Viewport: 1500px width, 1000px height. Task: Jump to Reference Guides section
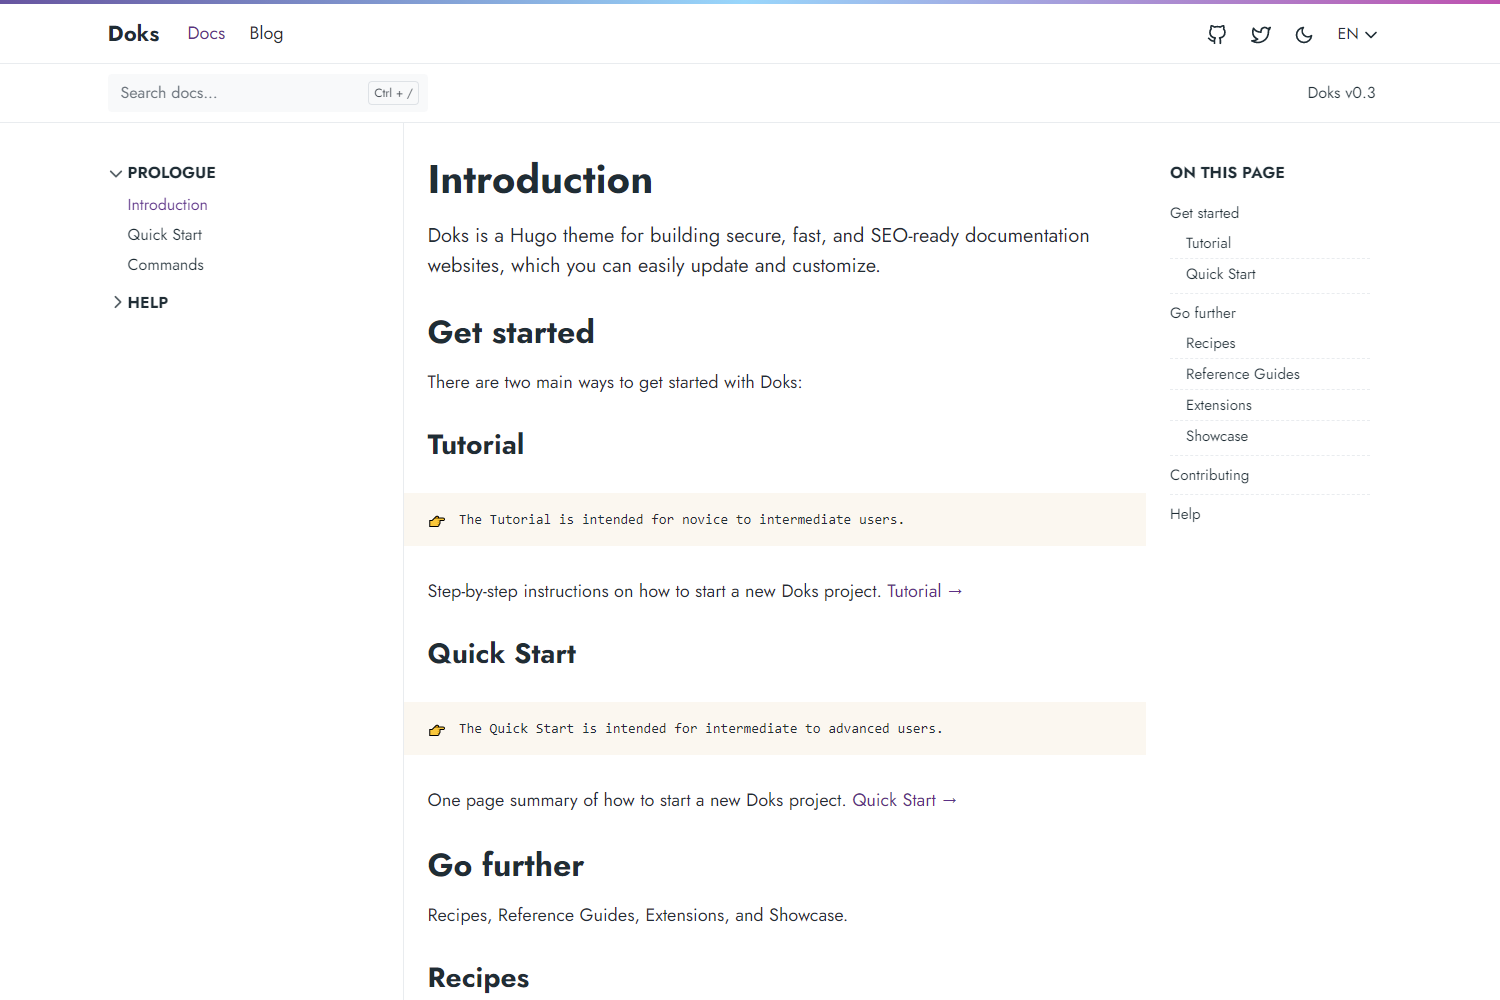[x=1243, y=374]
